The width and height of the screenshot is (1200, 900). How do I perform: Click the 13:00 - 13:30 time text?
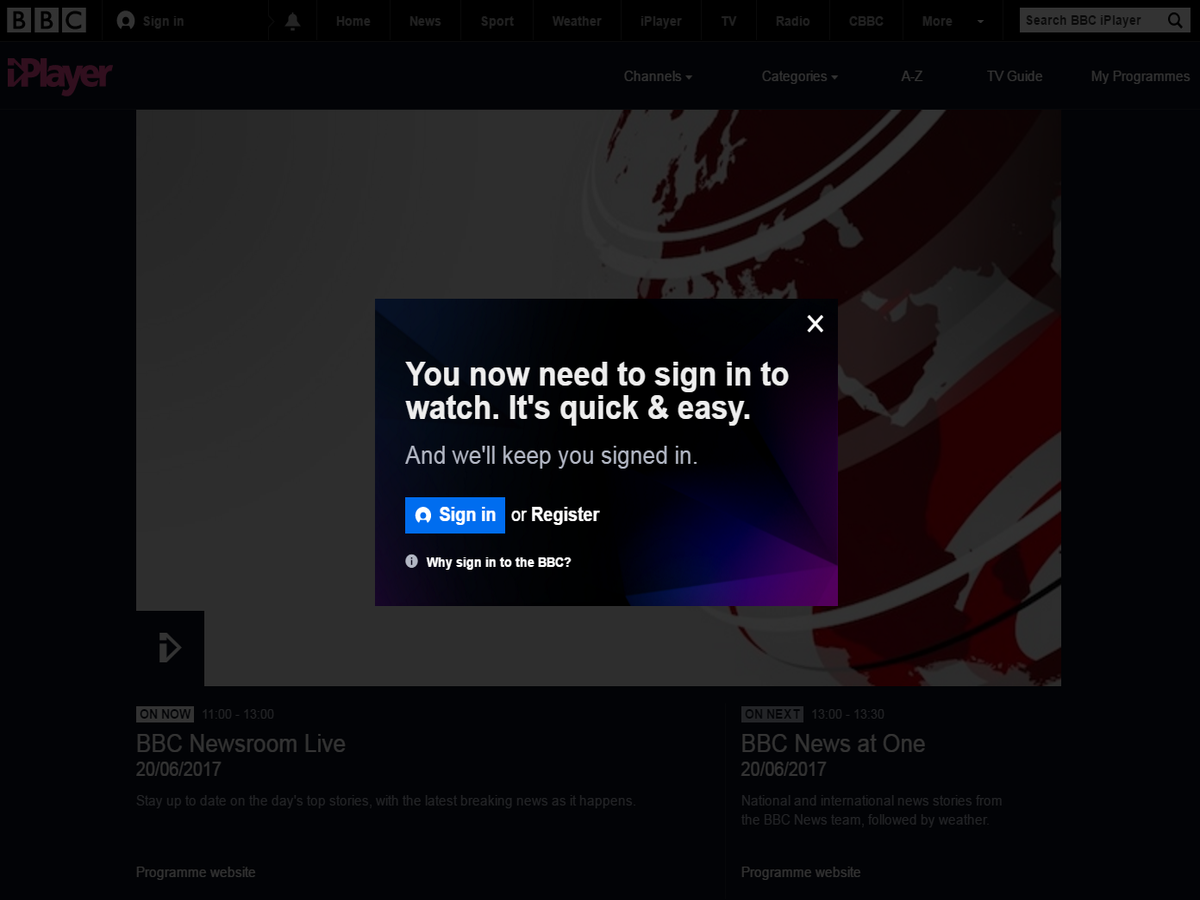(x=848, y=714)
